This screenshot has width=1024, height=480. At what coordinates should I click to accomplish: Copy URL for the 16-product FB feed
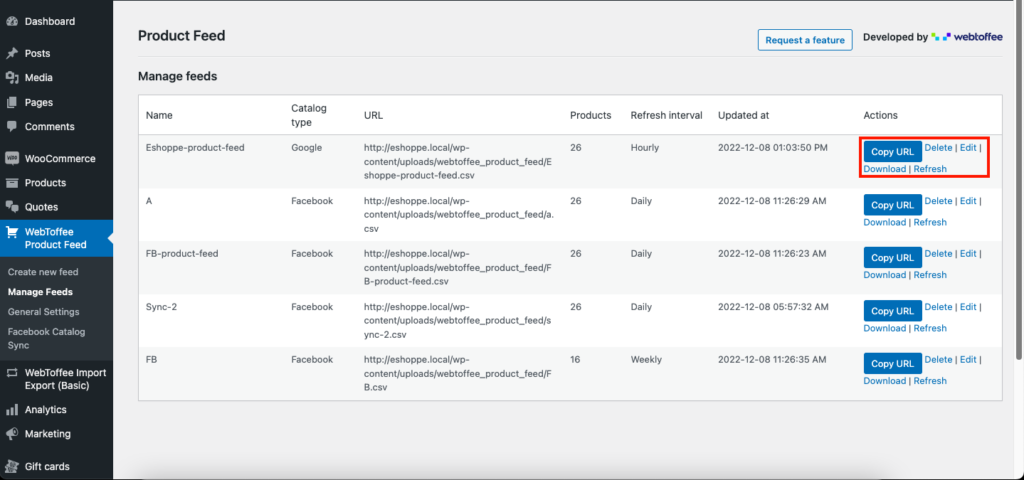click(x=892, y=364)
